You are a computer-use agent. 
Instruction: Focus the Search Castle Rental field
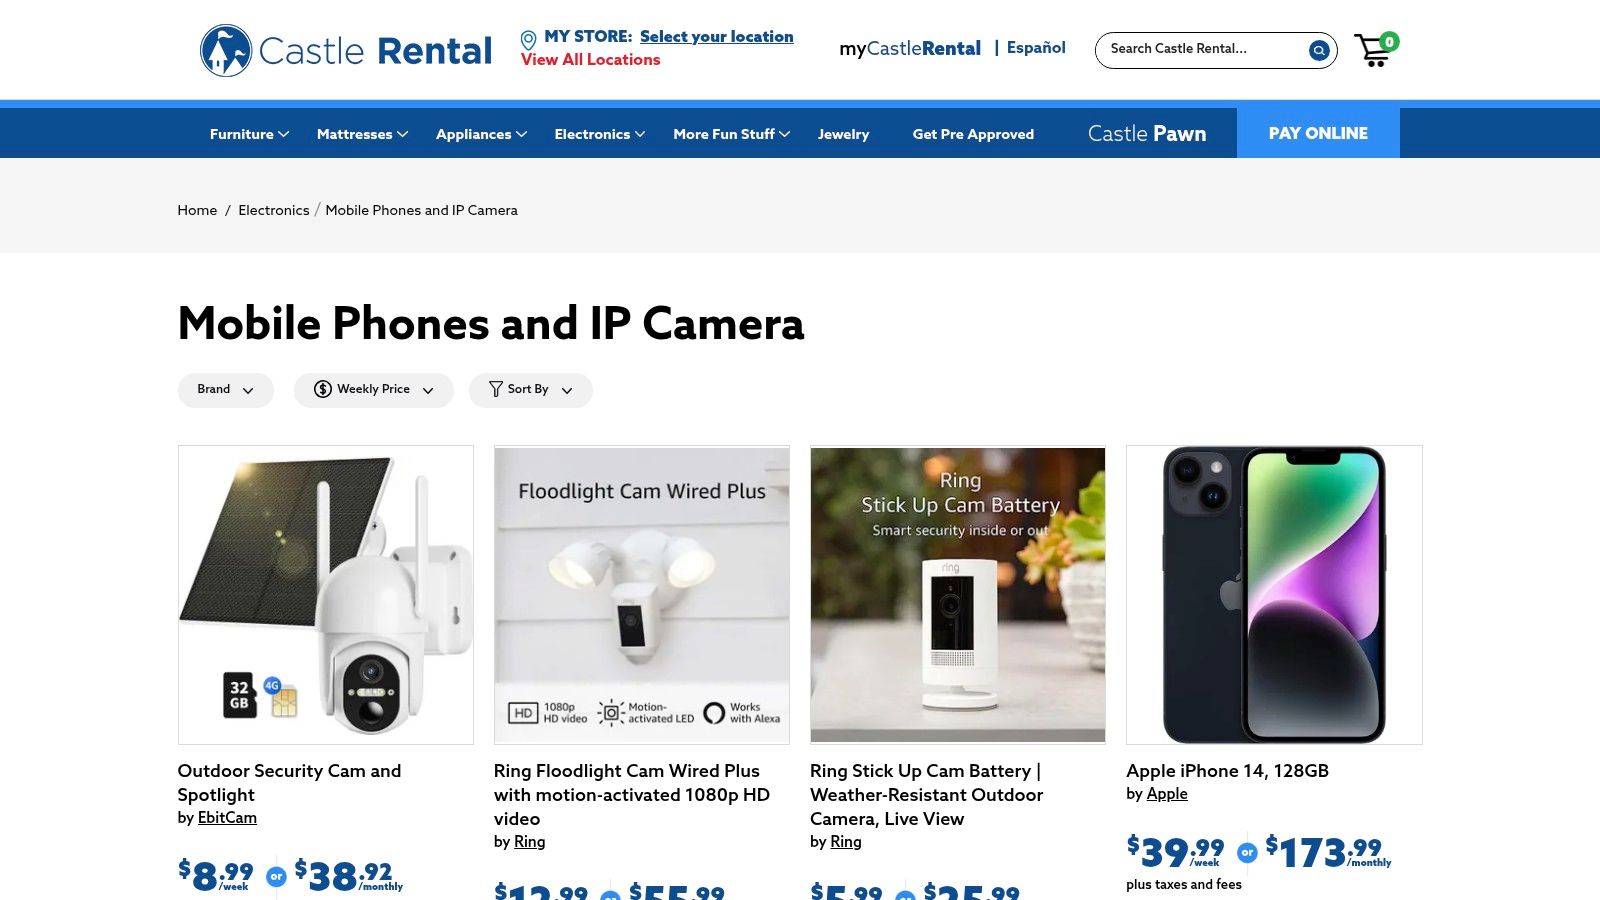point(1205,50)
